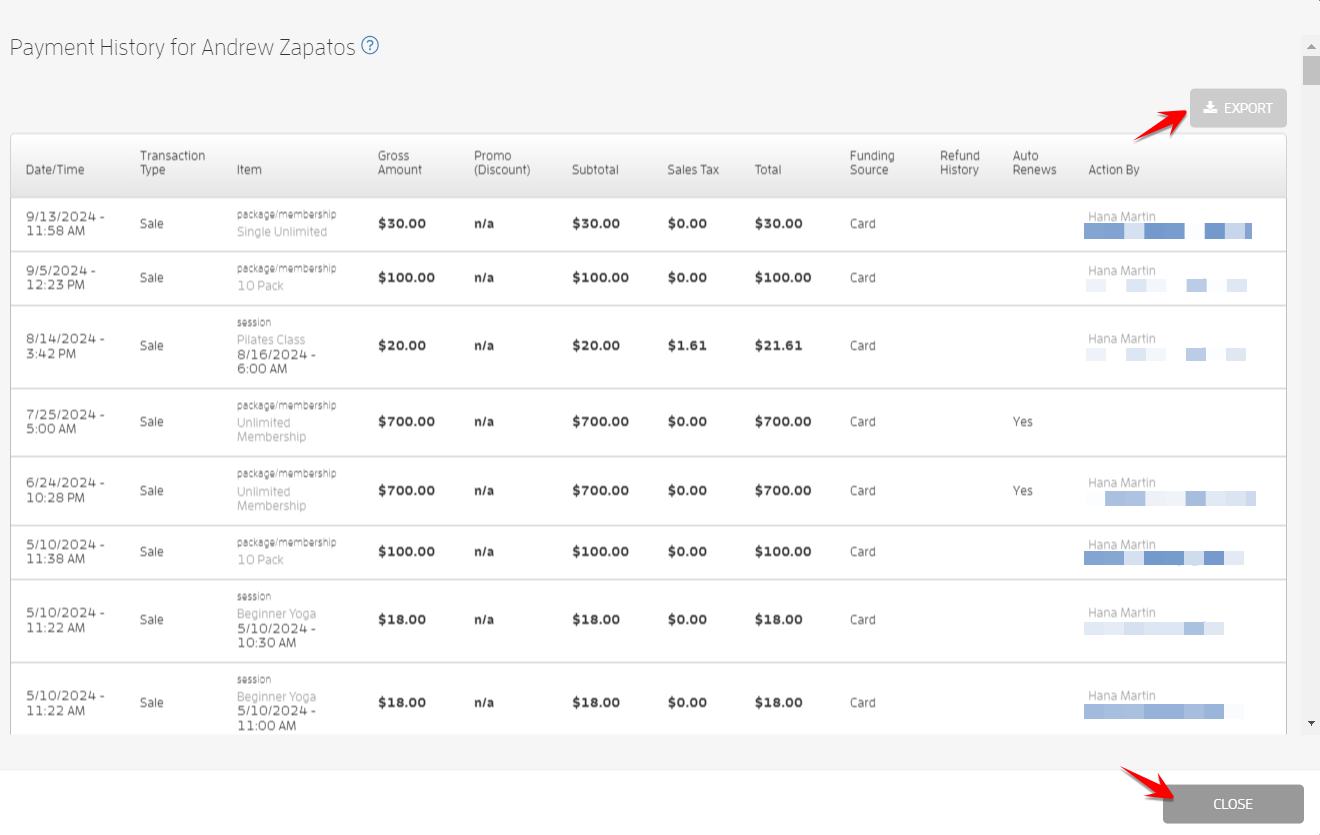Viewport: 1320px width, 835px height.
Task: Select the 9/5/2024 - 12:23 PM date cell
Action: pos(61,278)
